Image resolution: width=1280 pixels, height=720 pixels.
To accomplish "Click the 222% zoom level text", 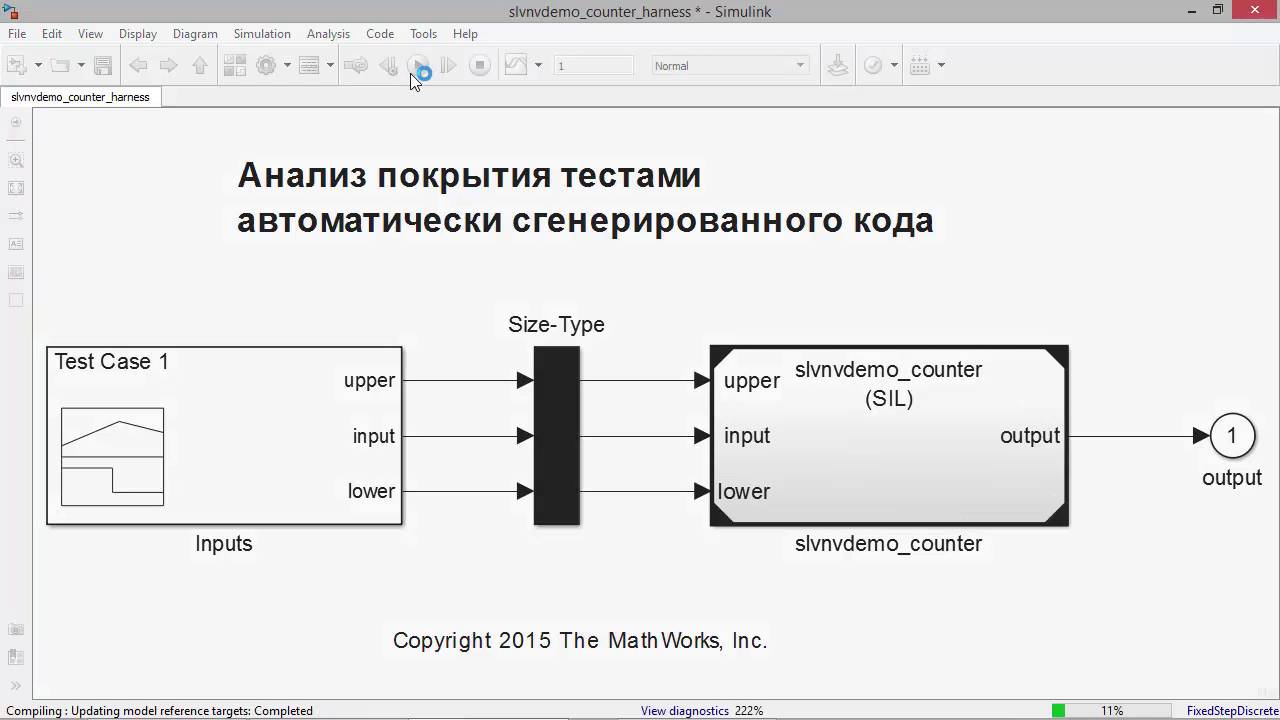I will click(749, 711).
